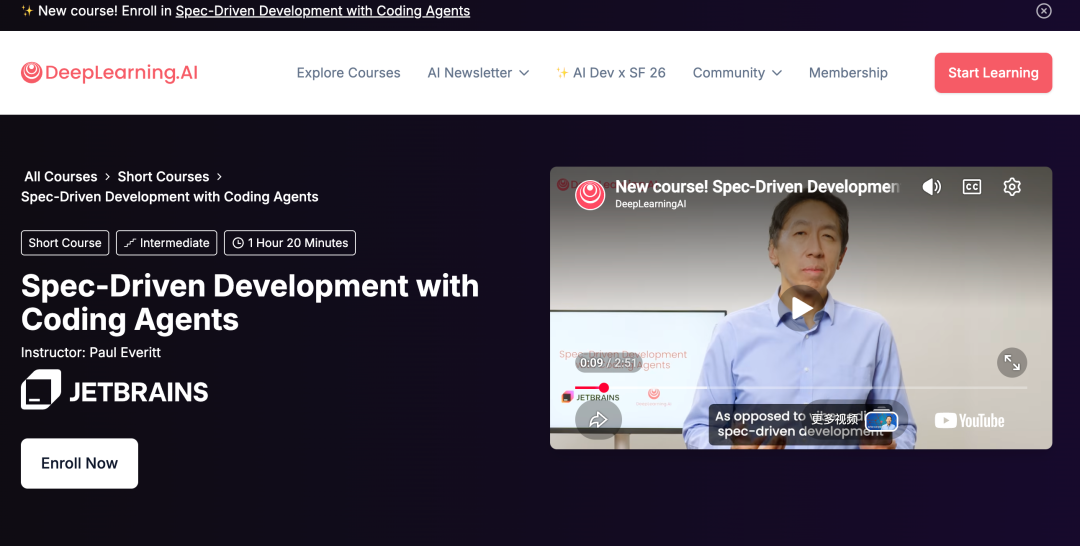
Task: Click Instructor: Paul Everitt text
Action: (x=91, y=353)
